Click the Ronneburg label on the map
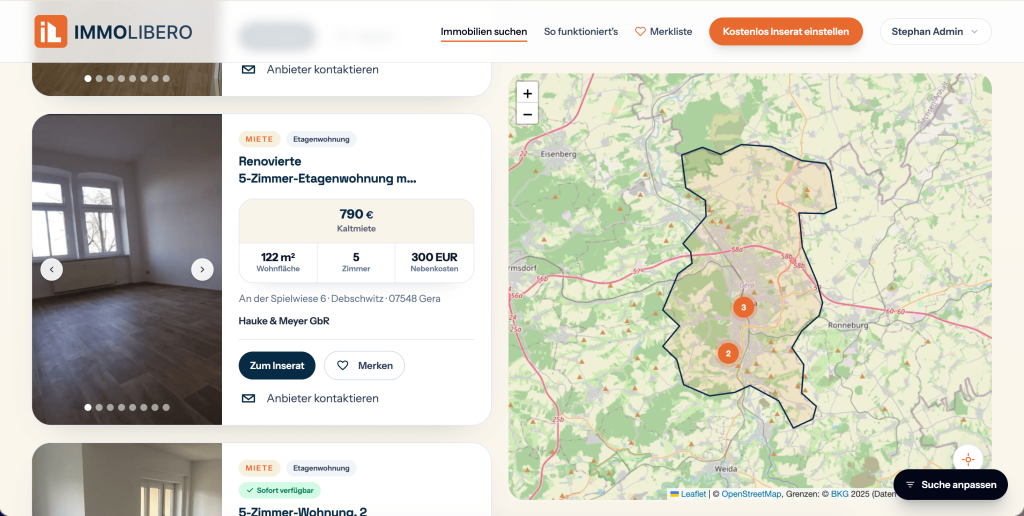 pyautogui.click(x=848, y=325)
